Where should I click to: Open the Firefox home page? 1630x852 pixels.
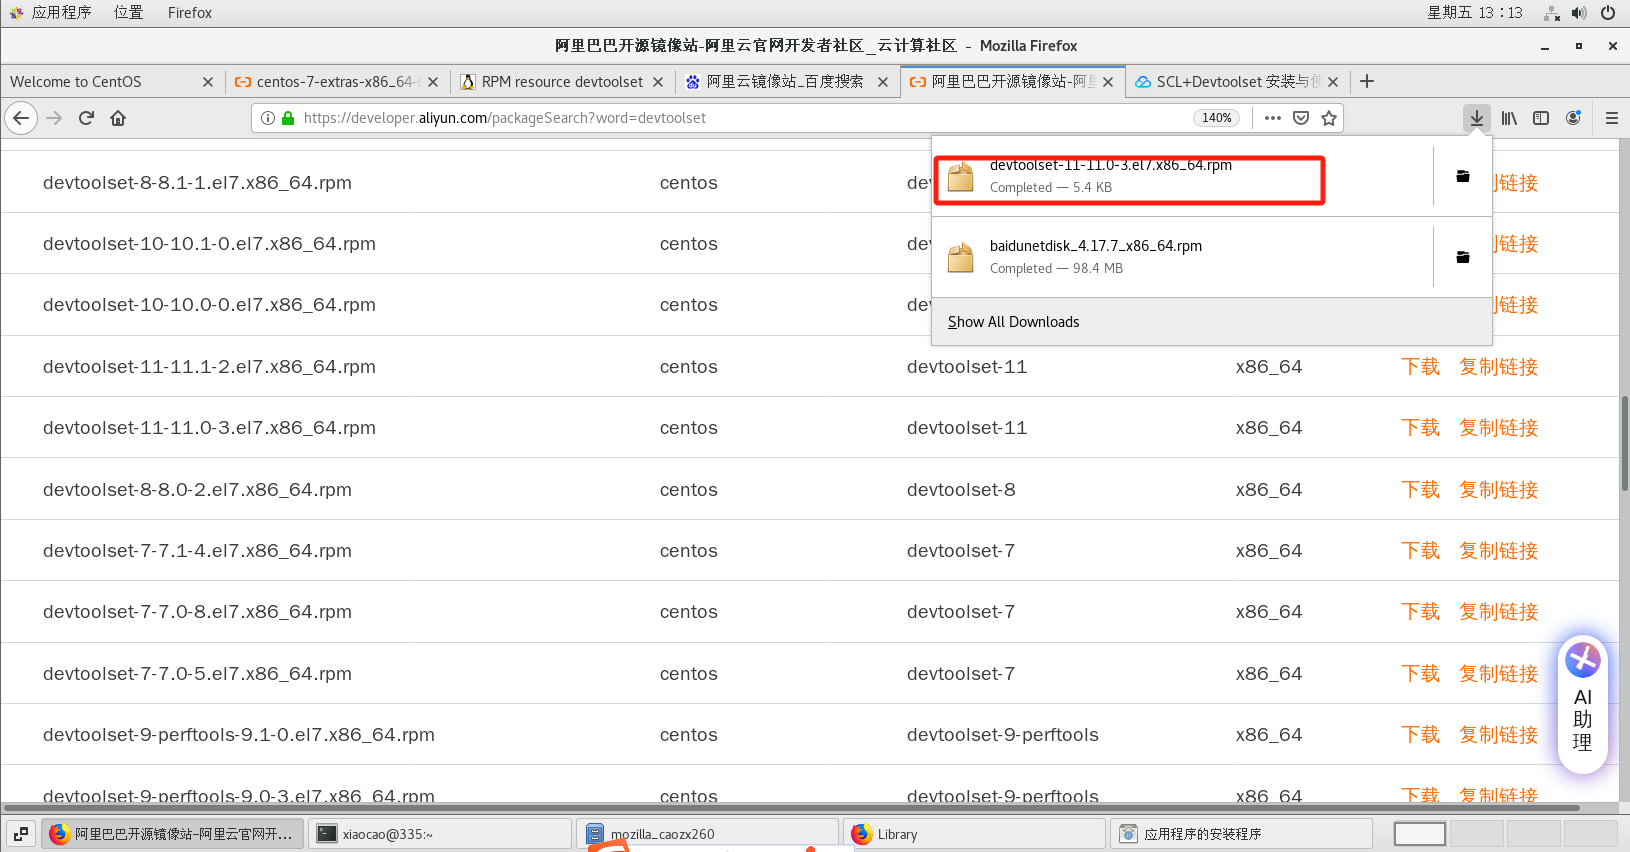click(x=118, y=118)
